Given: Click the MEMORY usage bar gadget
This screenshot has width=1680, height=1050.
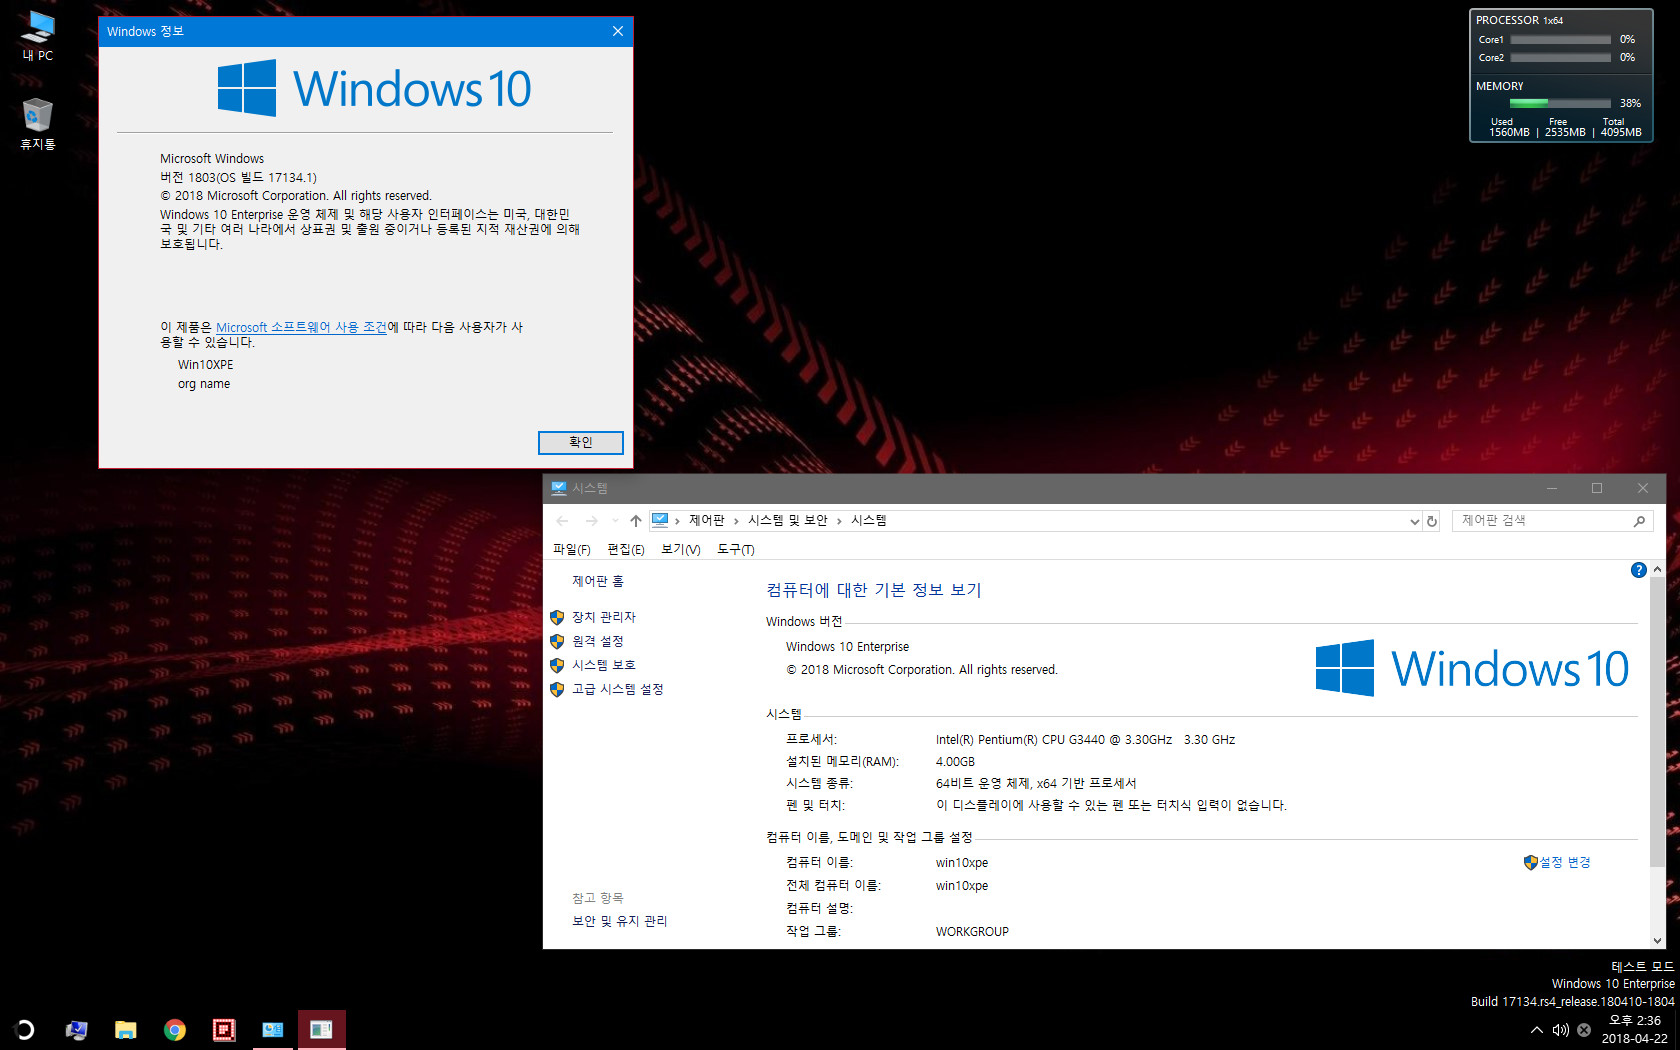Looking at the screenshot, I should [x=1560, y=103].
